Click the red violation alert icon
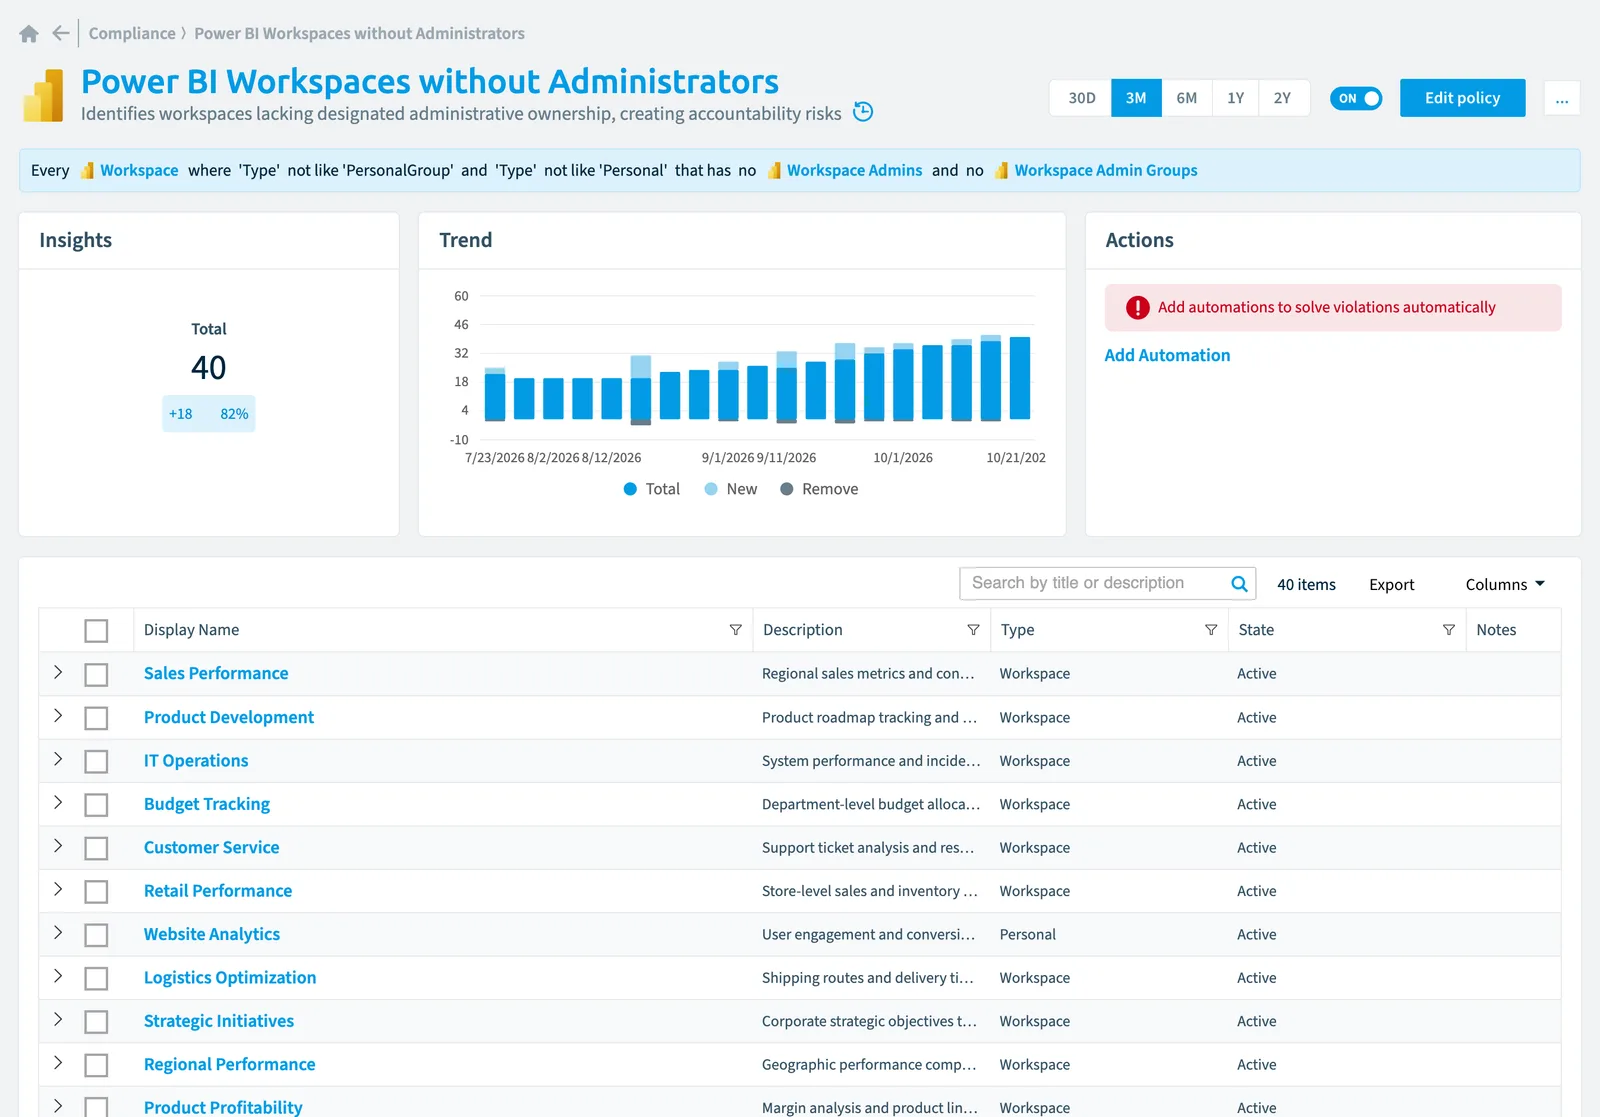Image resolution: width=1600 pixels, height=1117 pixels. tap(1137, 308)
